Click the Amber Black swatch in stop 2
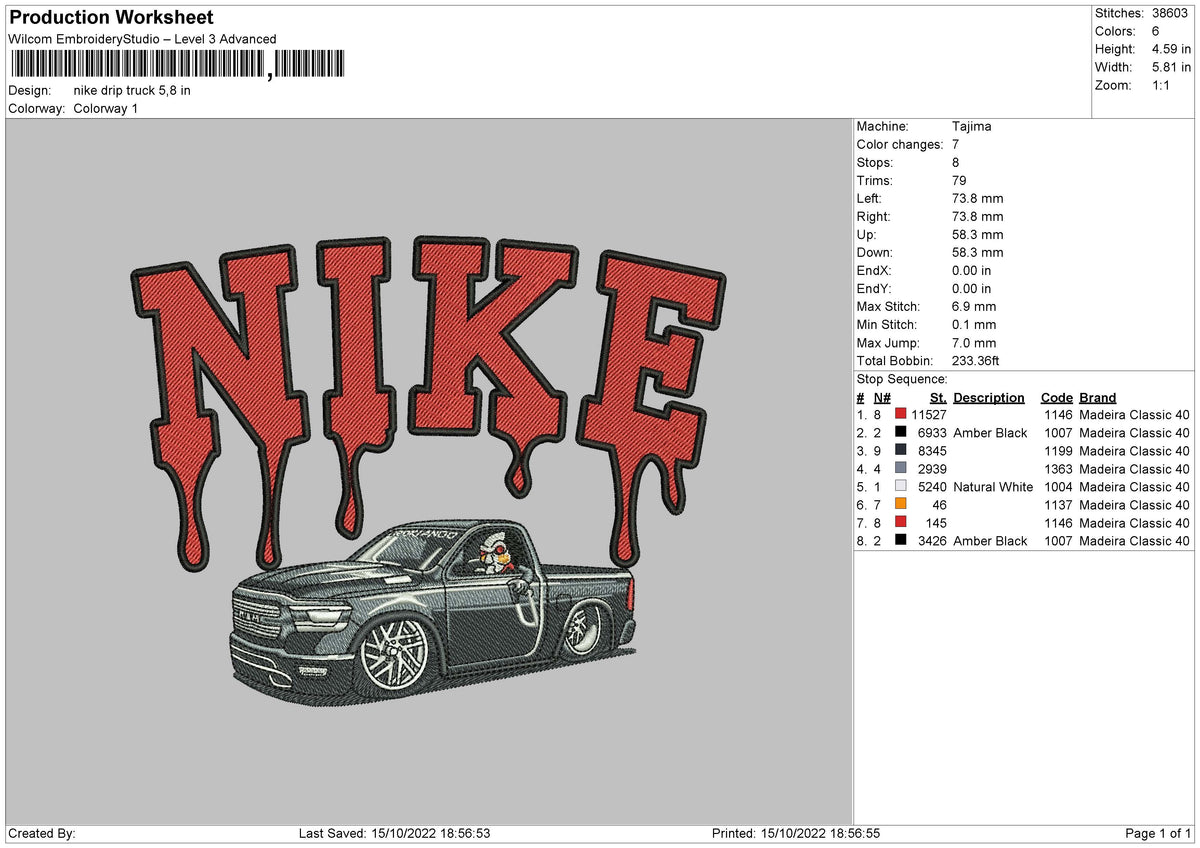 900,433
